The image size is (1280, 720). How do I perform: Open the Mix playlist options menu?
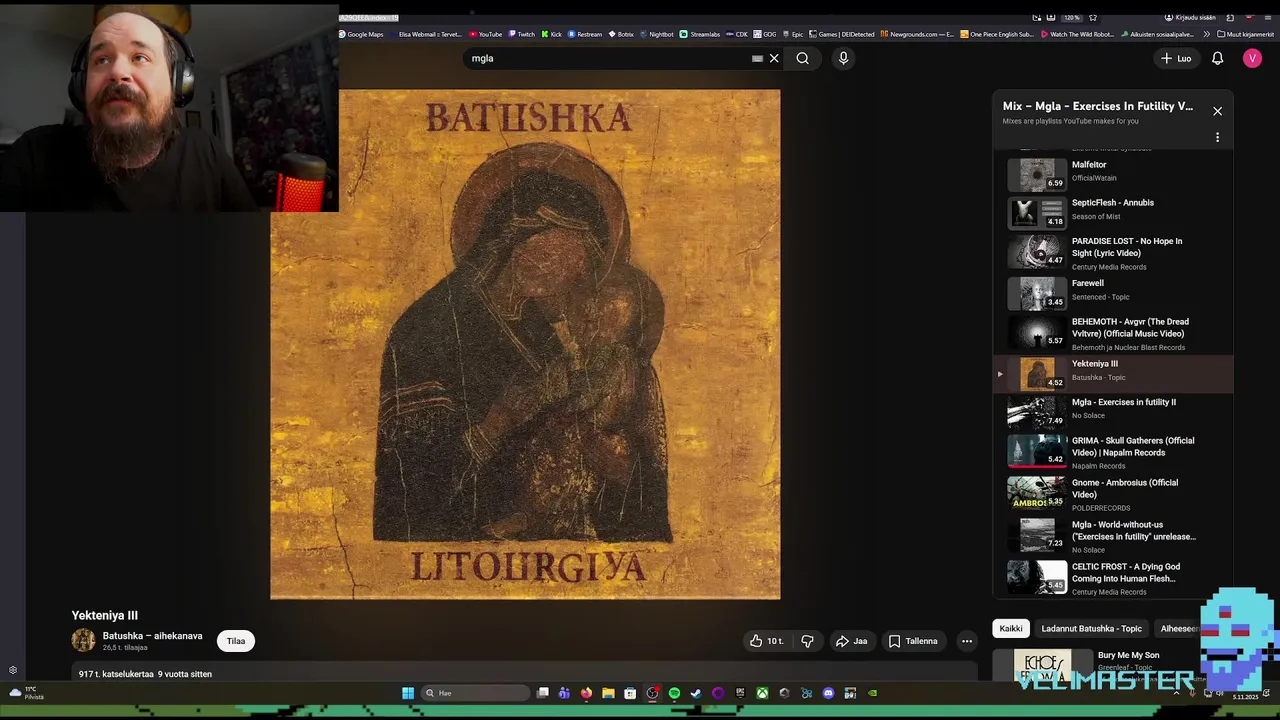(1217, 137)
